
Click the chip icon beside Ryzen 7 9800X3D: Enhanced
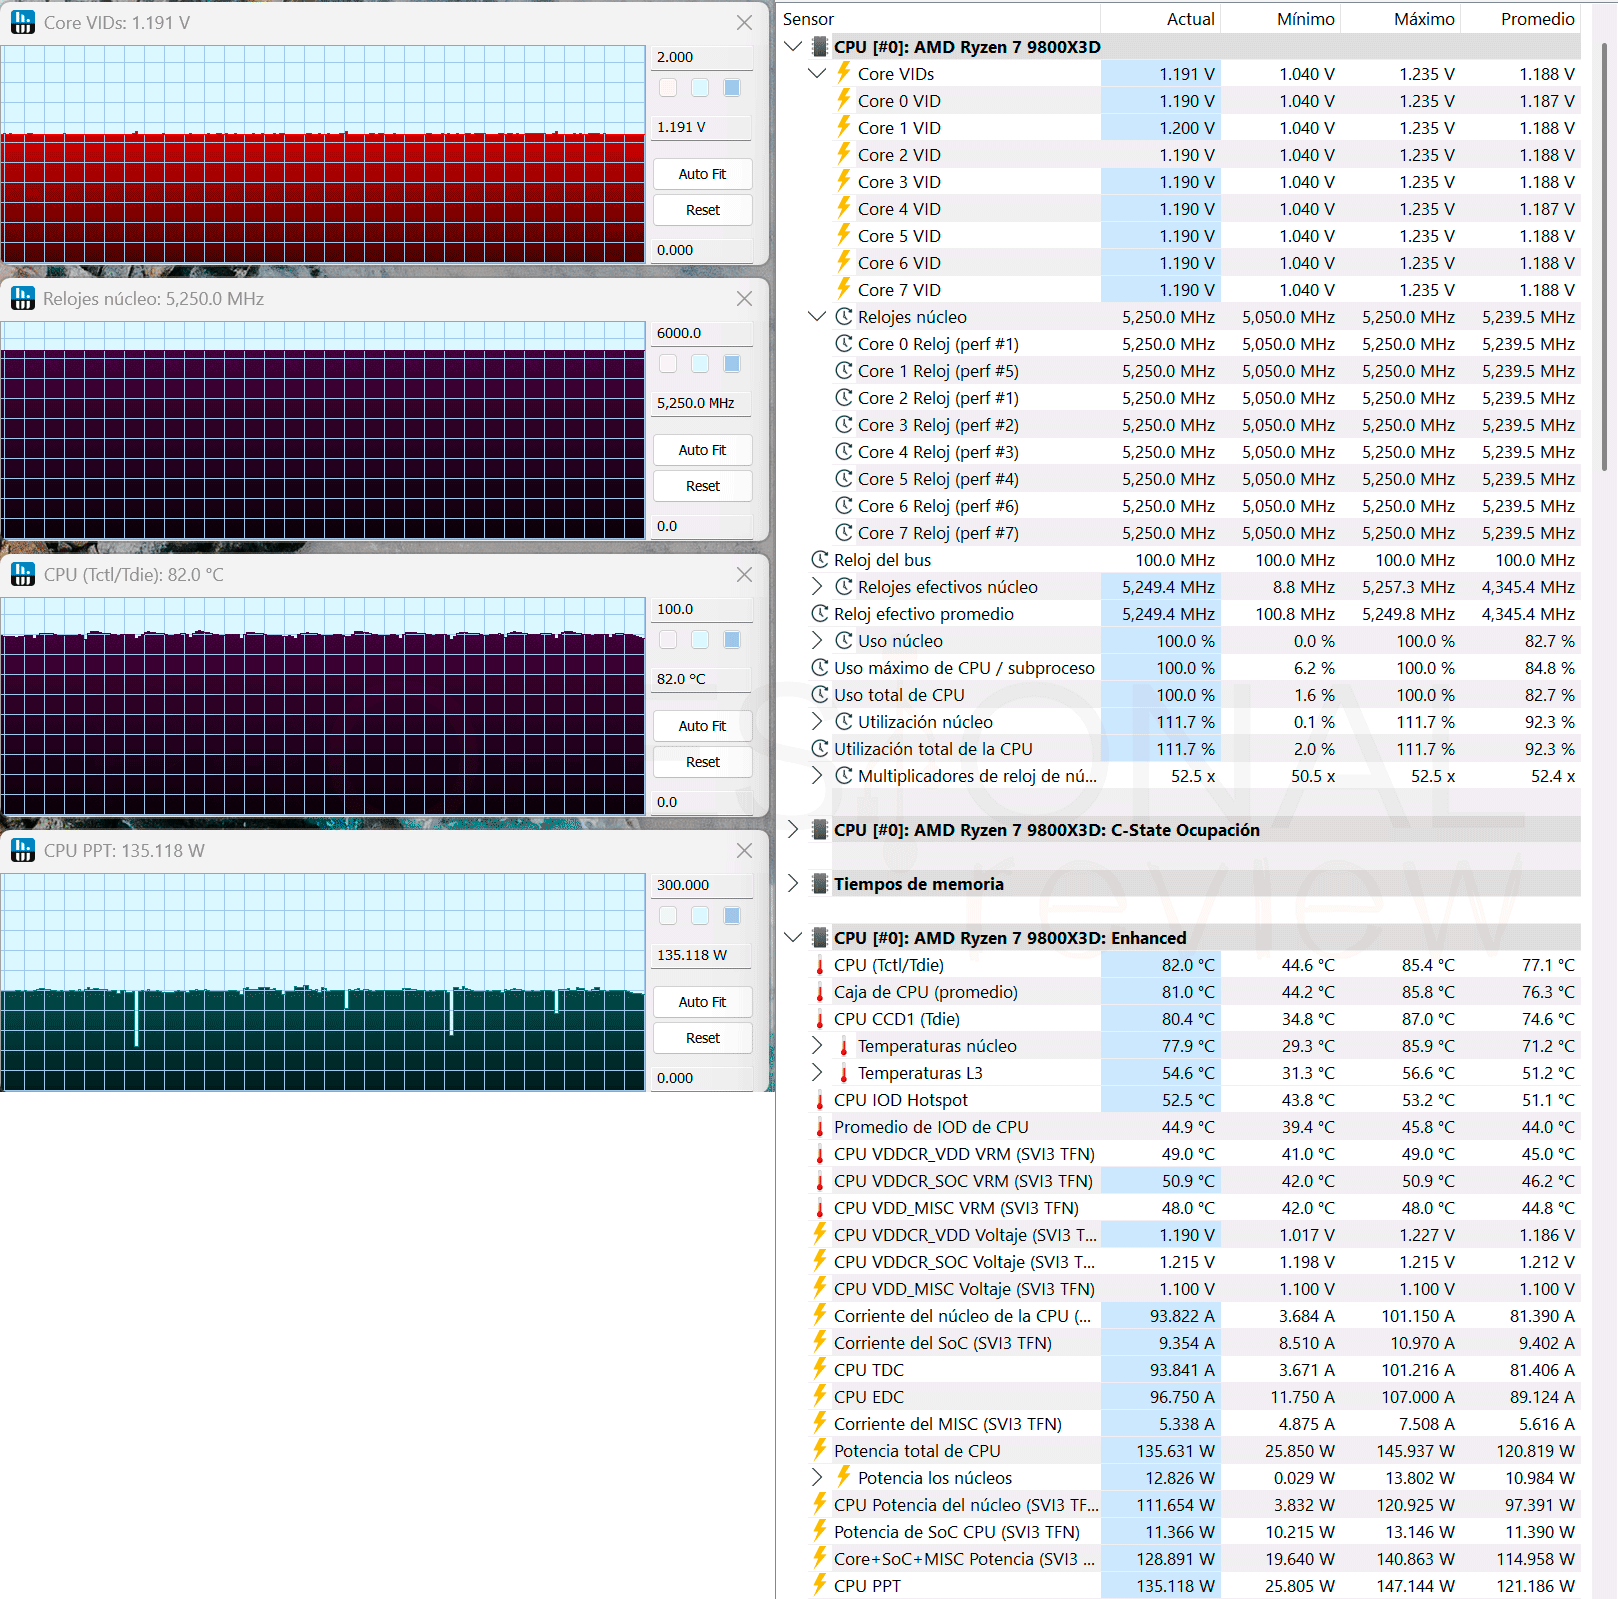pos(820,937)
